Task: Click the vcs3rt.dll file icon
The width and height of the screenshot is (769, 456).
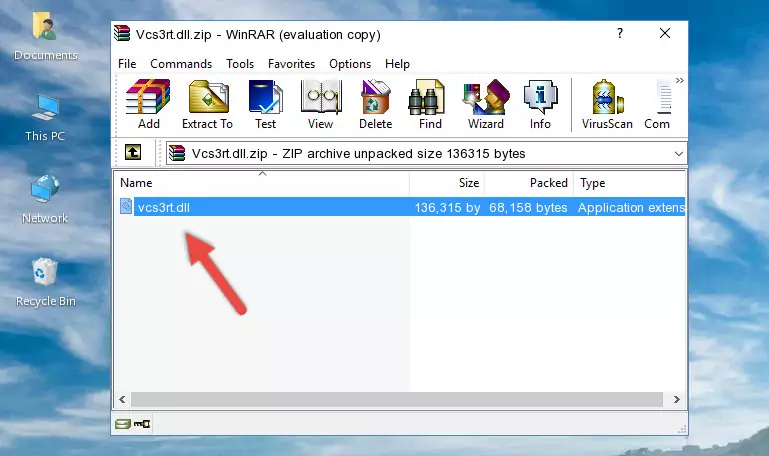Action: (126, 206)
